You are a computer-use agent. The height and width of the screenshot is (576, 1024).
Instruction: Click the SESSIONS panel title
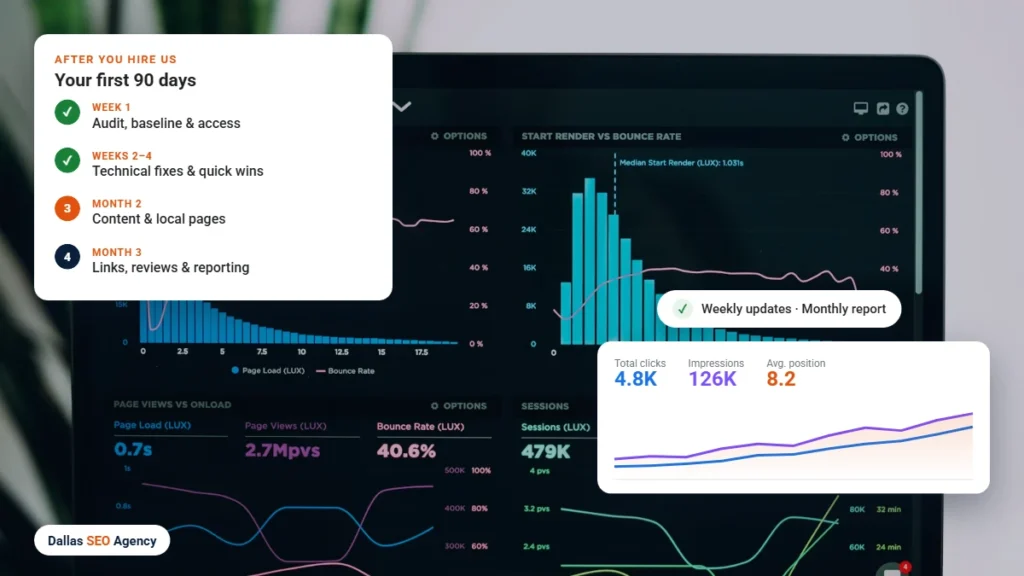[545, 406]
